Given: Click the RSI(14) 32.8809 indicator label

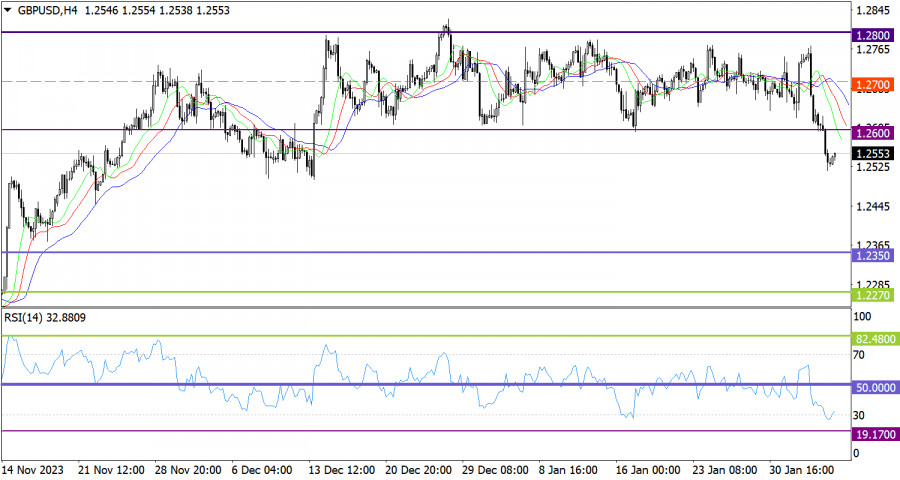Looking at the screenshot, I should click(x=45, y=318).
